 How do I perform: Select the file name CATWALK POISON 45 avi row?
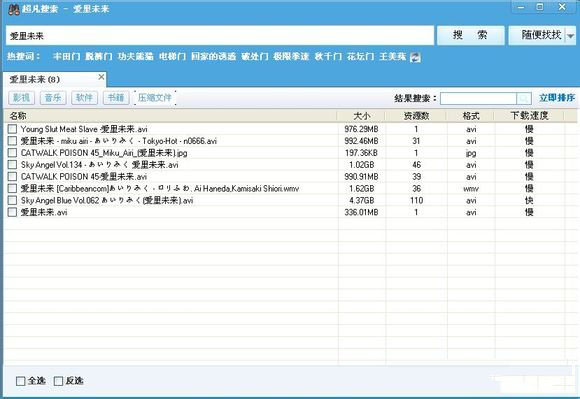84,177
